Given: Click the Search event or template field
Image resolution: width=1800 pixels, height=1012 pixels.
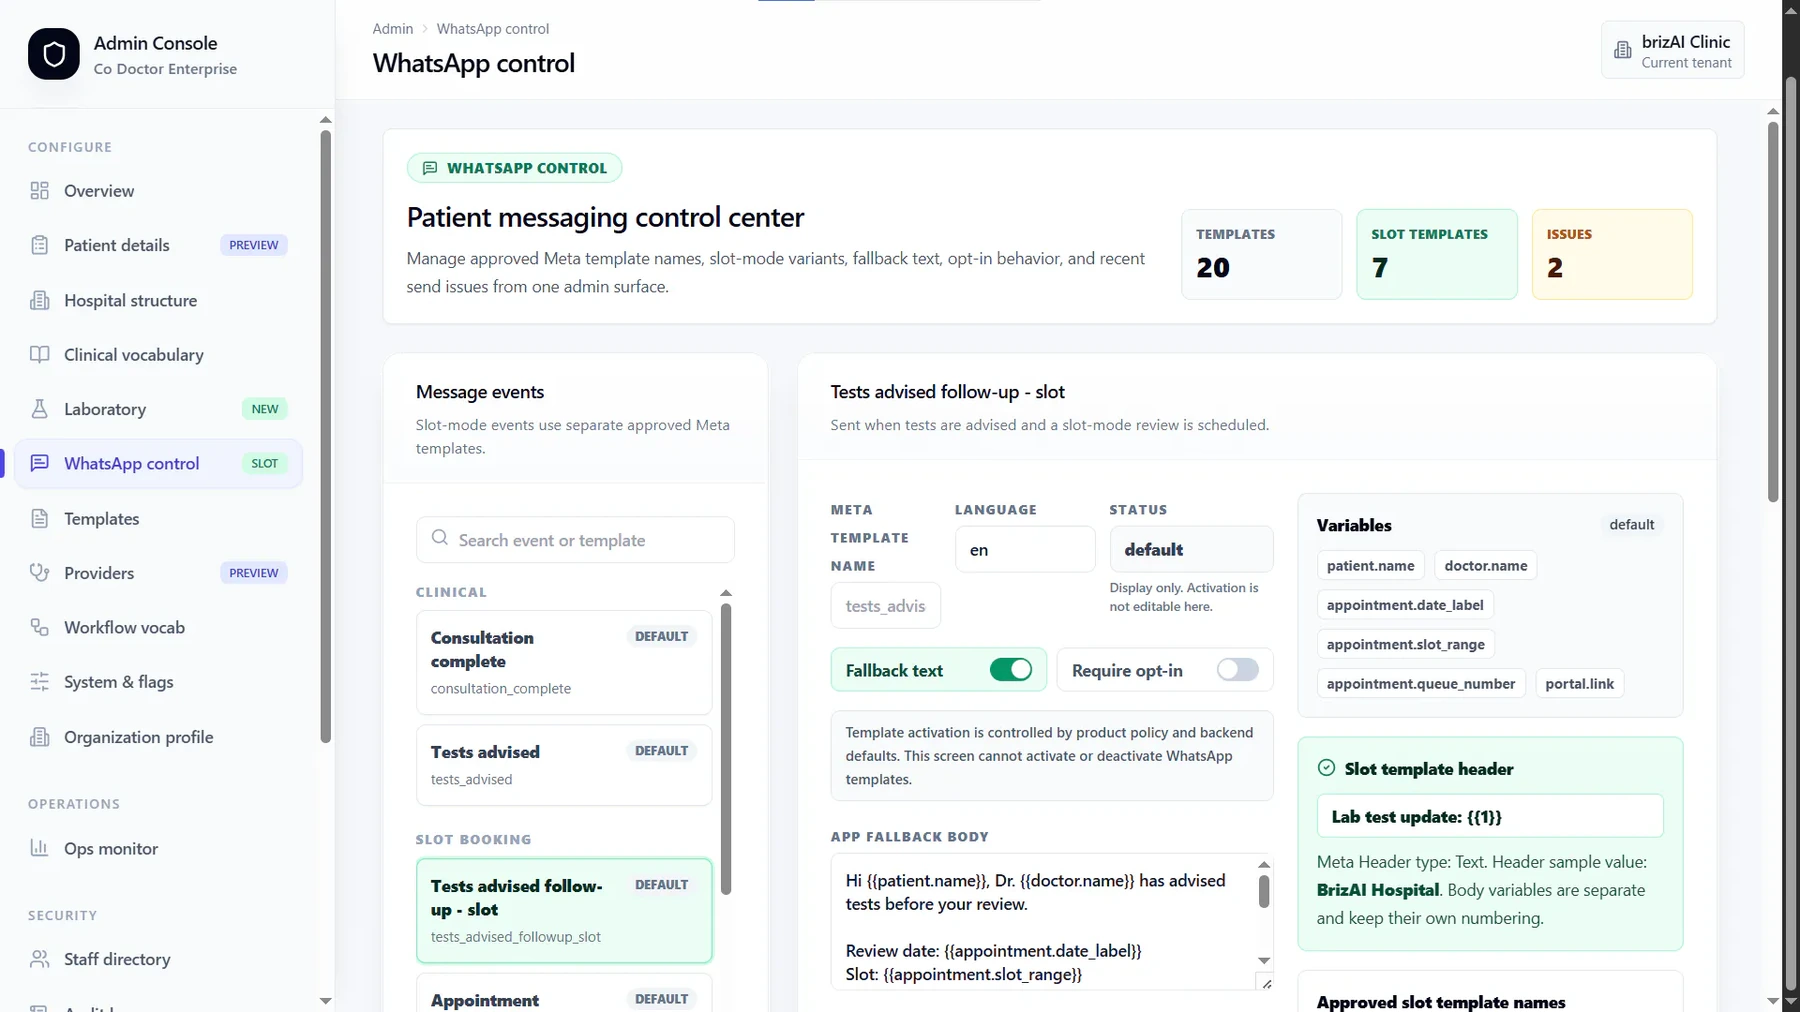Looking at the screenshot, I should (x=575, y=540).
